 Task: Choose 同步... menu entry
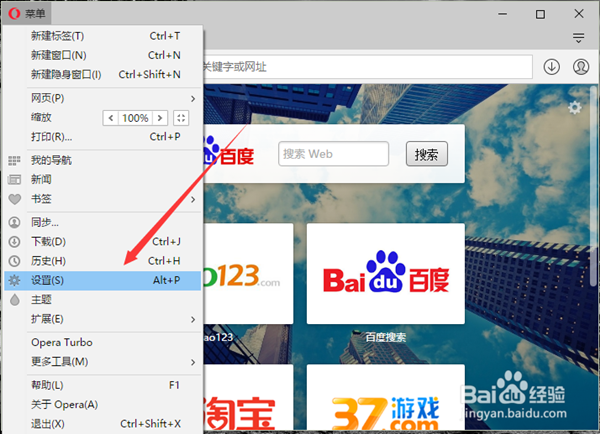coord(103,222)
